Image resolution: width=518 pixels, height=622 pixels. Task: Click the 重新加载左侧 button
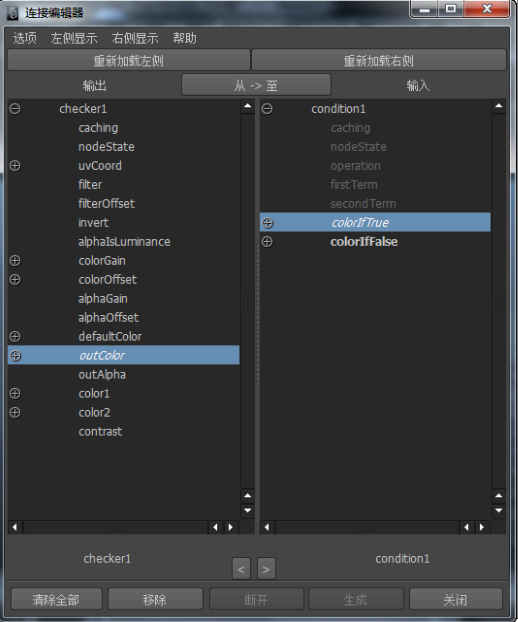[129, 61]
